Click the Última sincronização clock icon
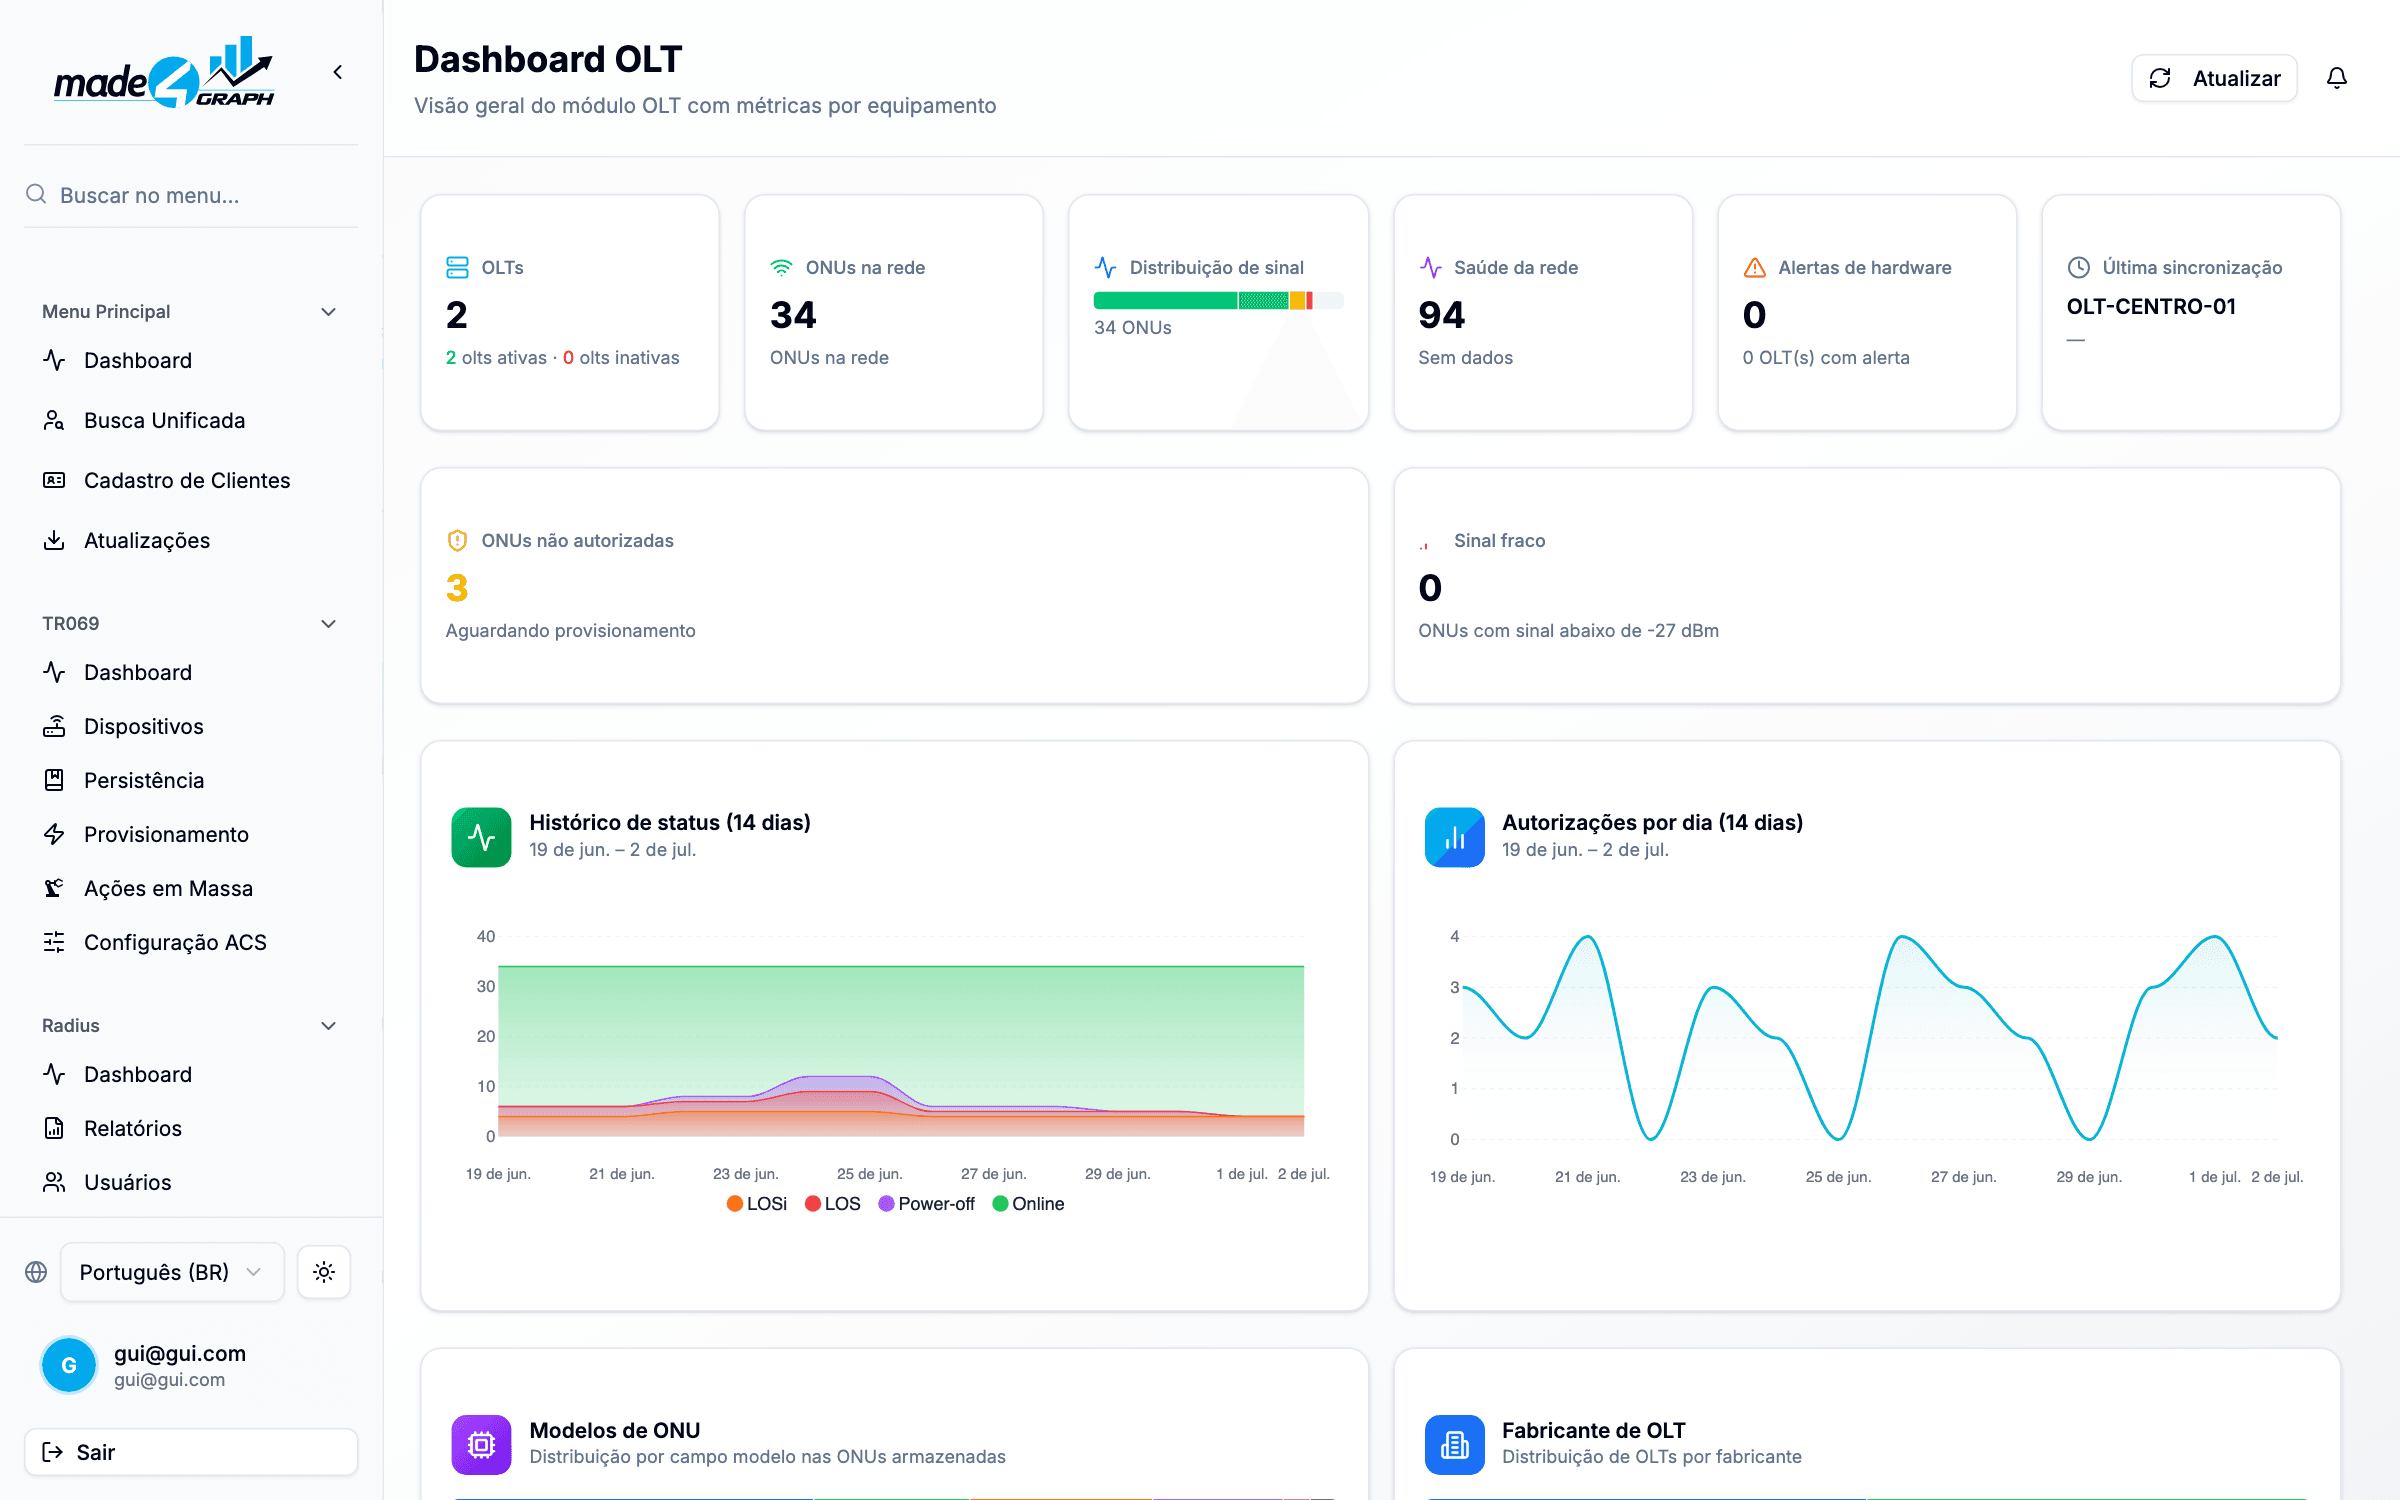The width and height of the screenshot is (2400, 1500). point(2078,267)
